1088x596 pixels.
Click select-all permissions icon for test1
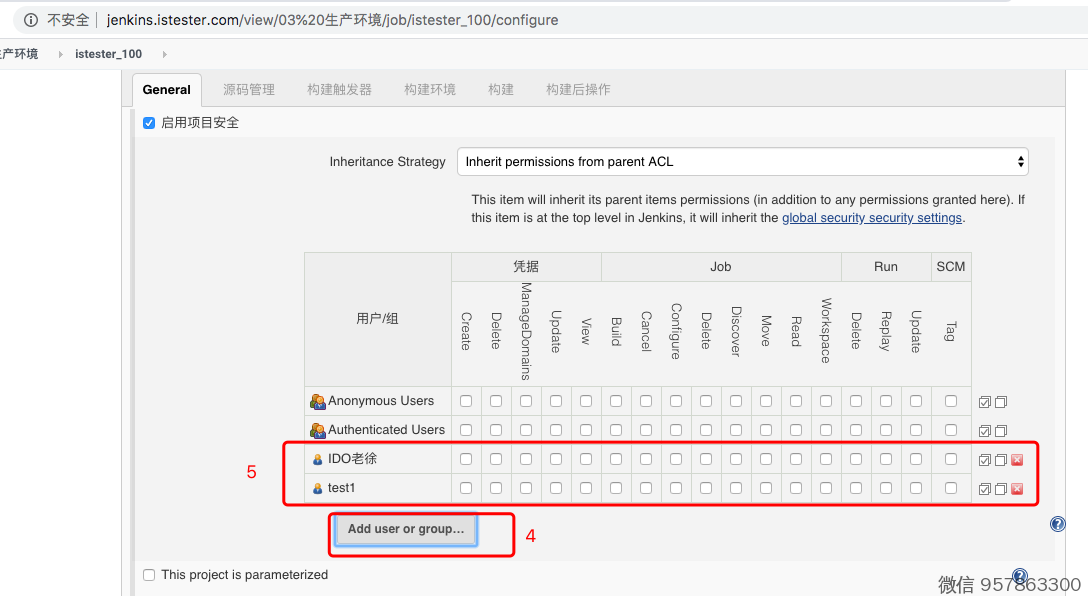984,489
